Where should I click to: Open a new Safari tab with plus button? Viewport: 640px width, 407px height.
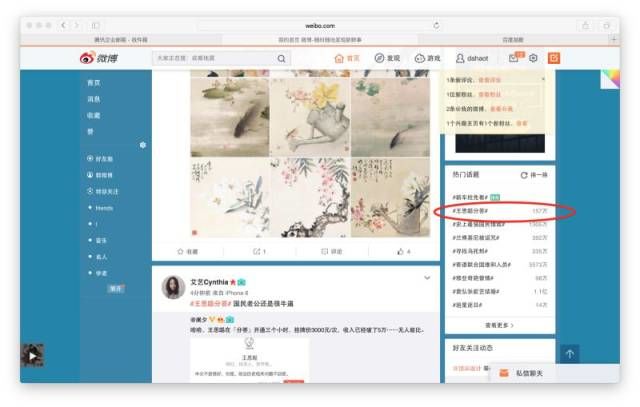(613, 39)
